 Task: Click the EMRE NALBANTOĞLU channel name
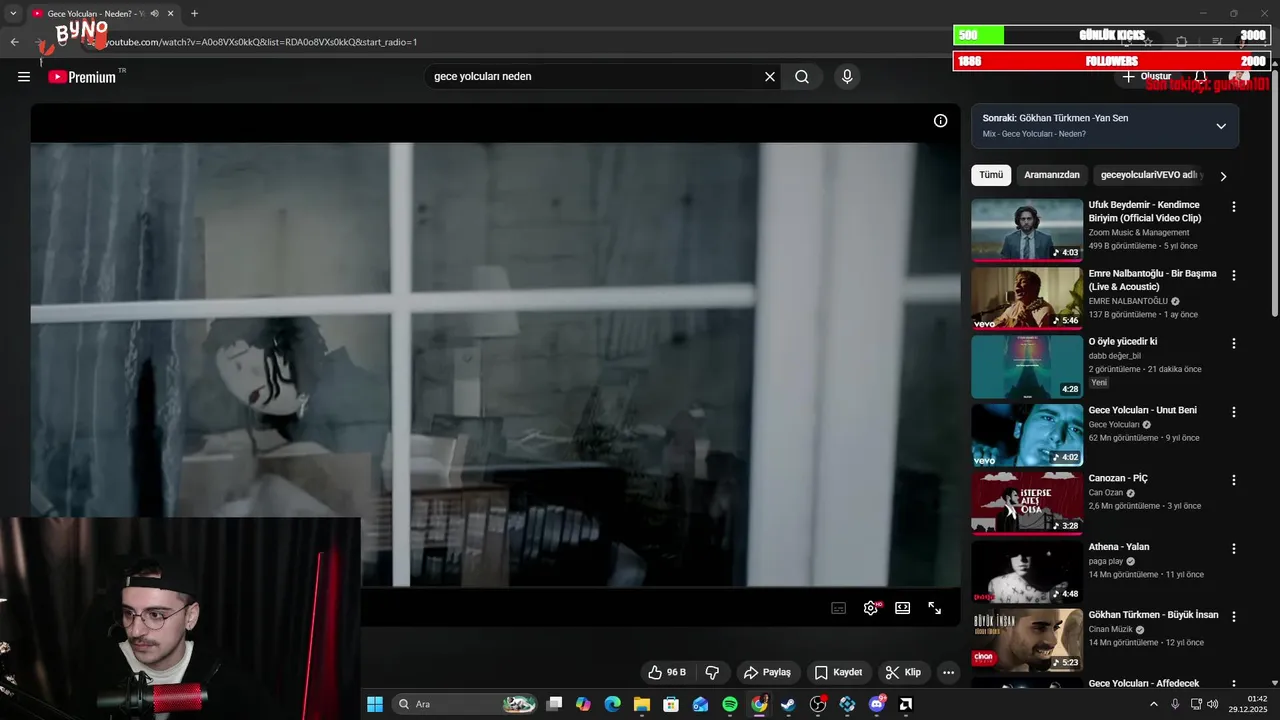[x=1128, y=301]
